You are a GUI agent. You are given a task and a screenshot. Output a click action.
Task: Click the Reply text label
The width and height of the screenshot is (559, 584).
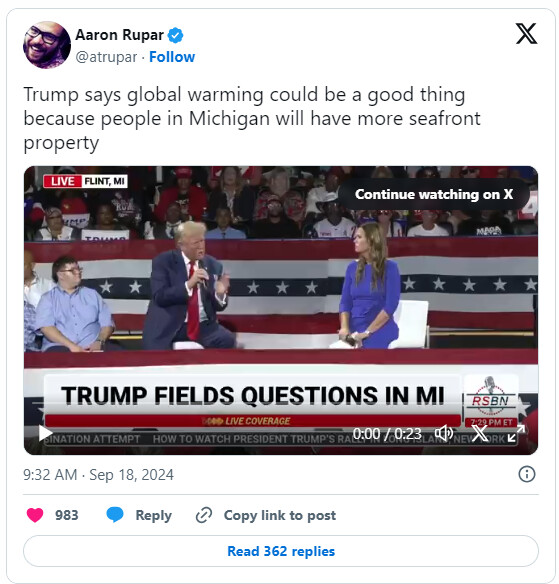tap(153, 515)
